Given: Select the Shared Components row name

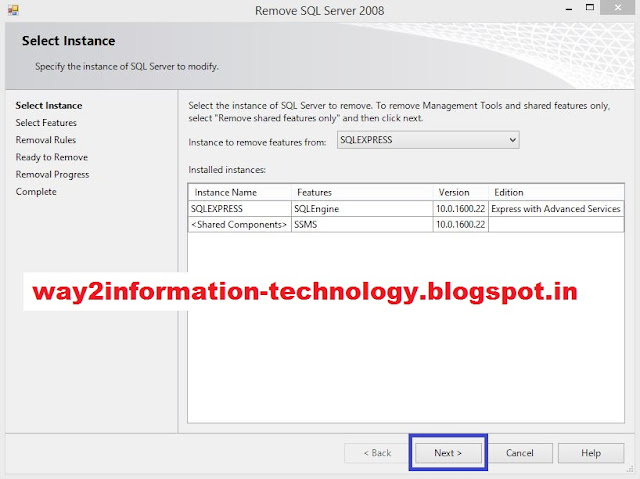Looking at the screenshot, I should [x=240, y=224].
